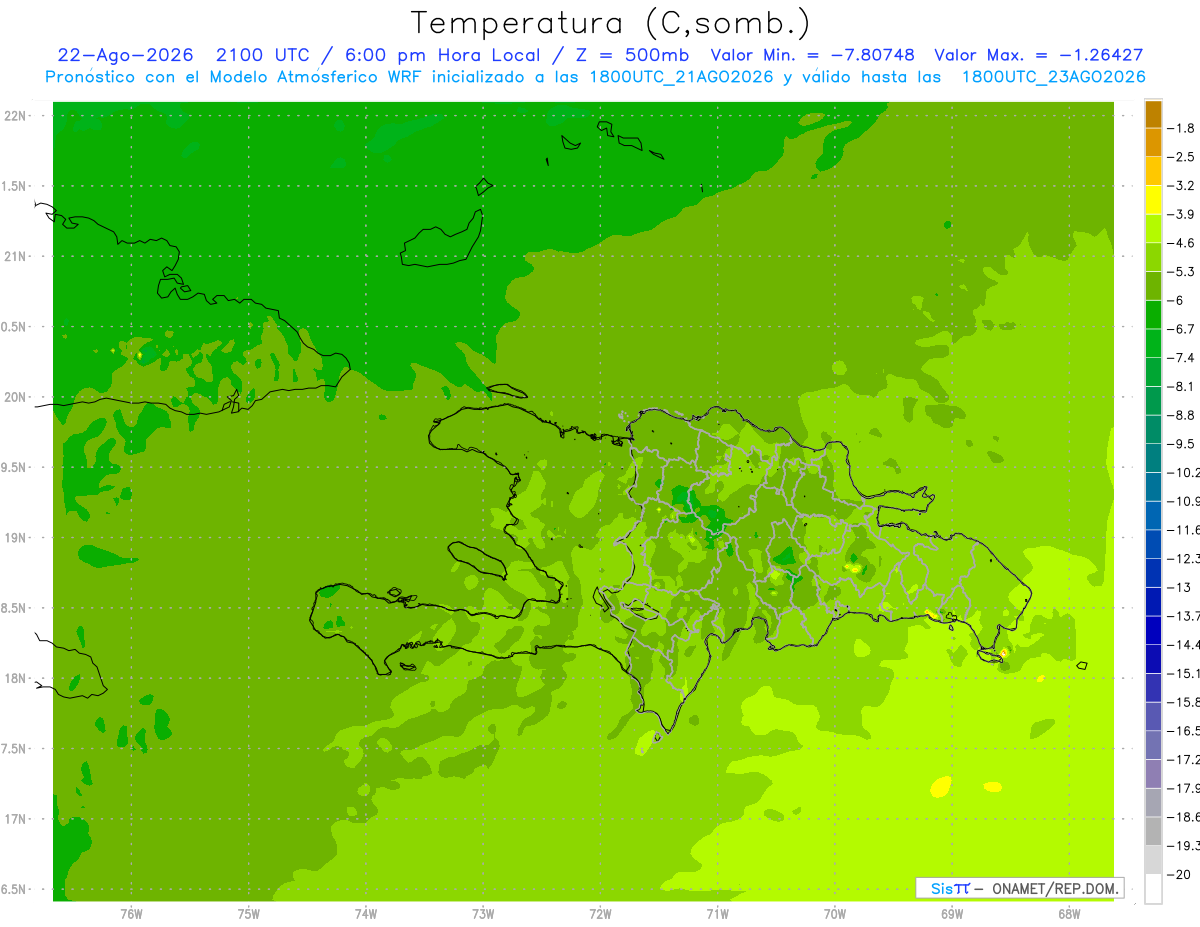1200x927 pixels.
Task: Pick the orange swatch between -1.8 and -2.5
Action: (1153, 143)
